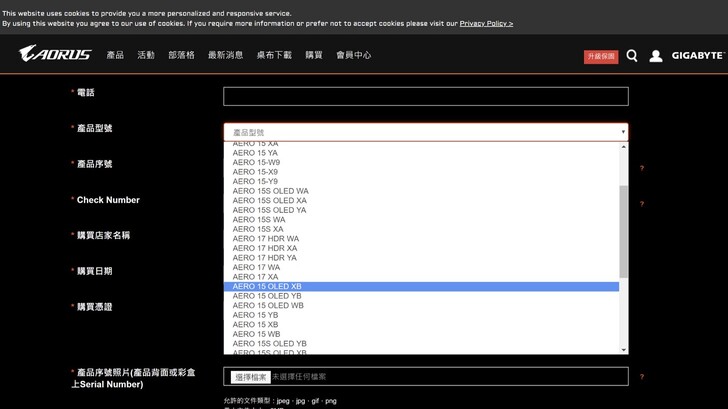Viewport: 728px width, 409px height.
Task: Open the user account icon
Action: tap(656, 56)
